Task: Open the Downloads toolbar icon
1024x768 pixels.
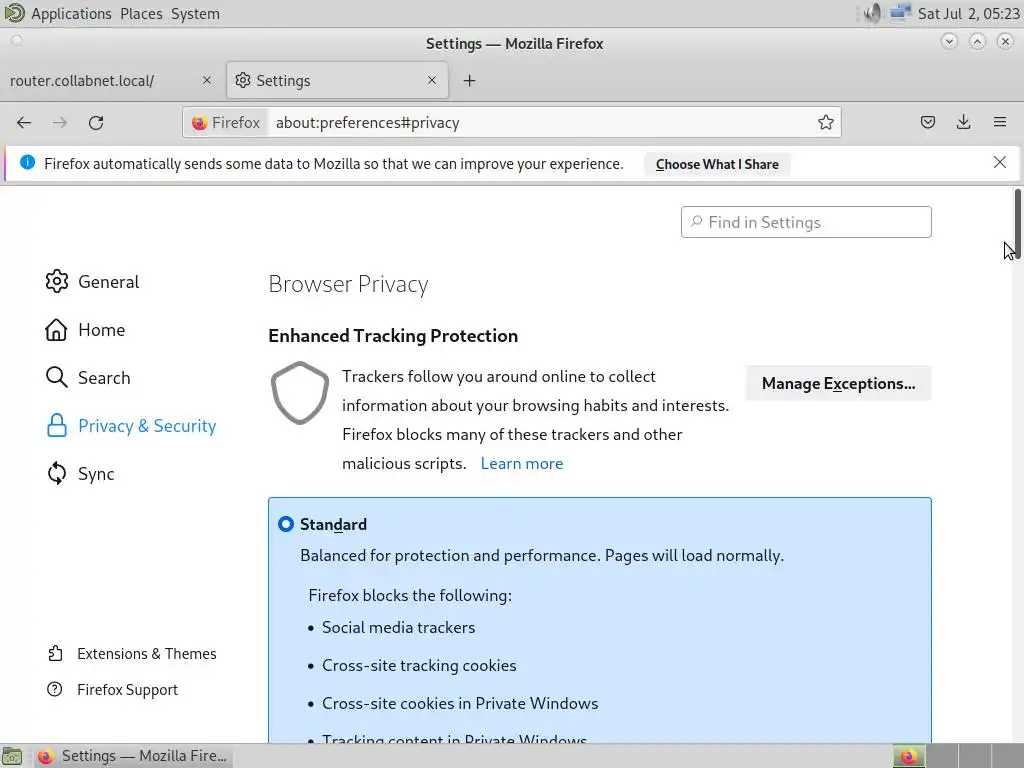Action: point(964,122)
